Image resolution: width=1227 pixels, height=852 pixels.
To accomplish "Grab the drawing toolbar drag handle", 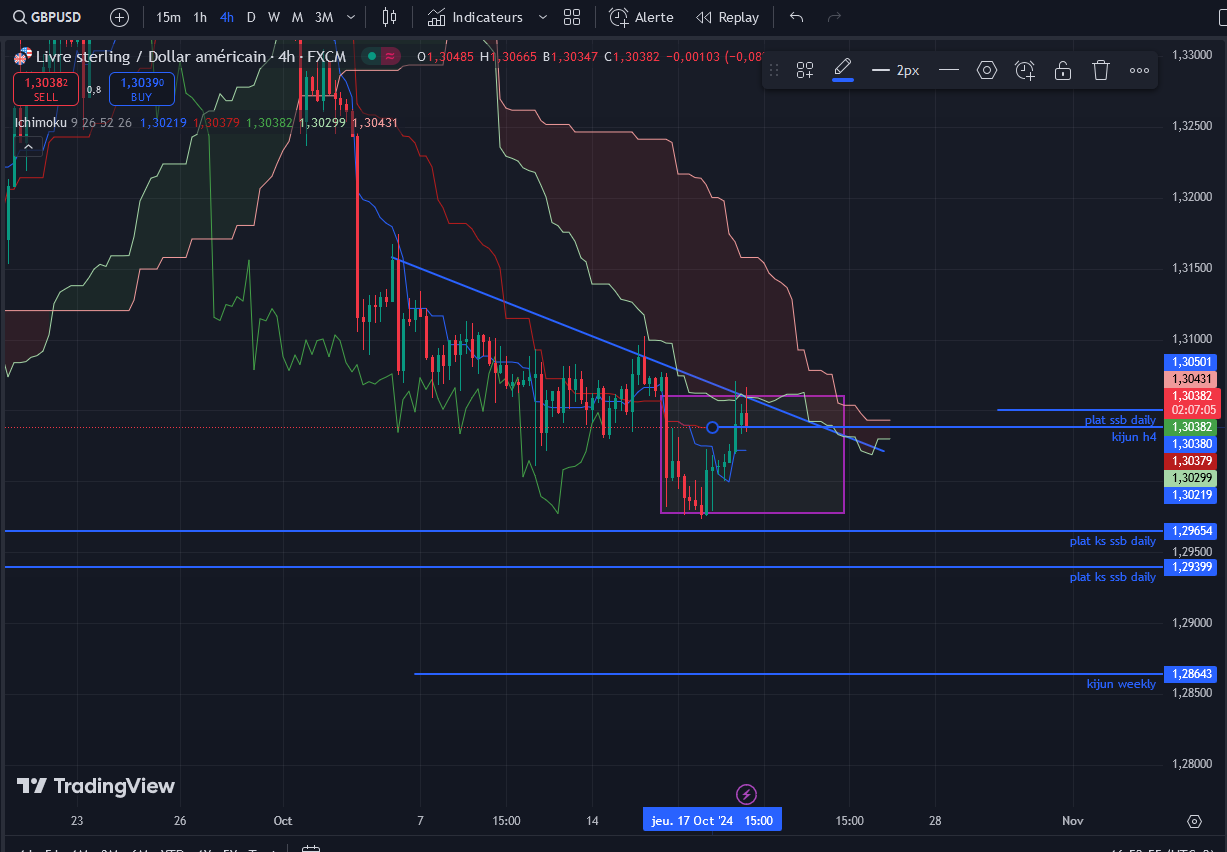I will coord(773,70).
